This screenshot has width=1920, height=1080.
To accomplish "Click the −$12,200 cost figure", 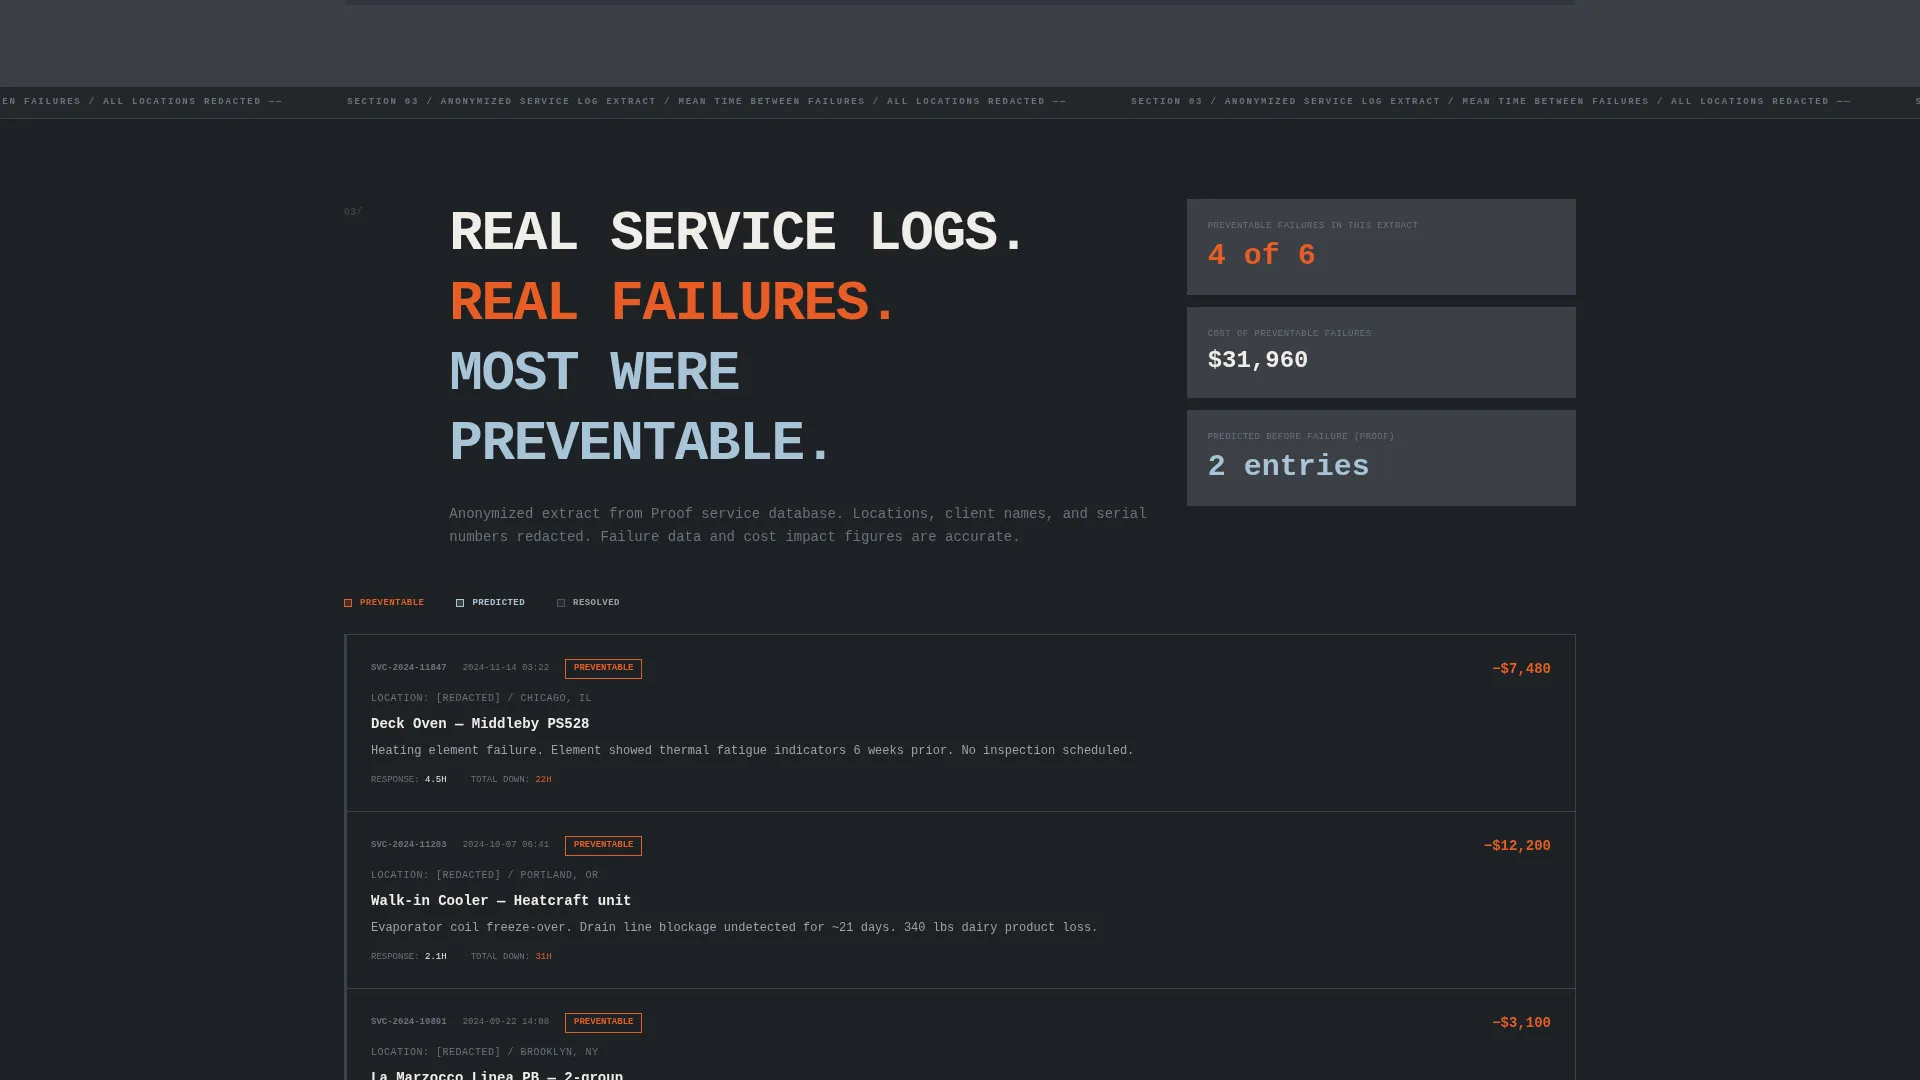I will (x=1517, y=846).
